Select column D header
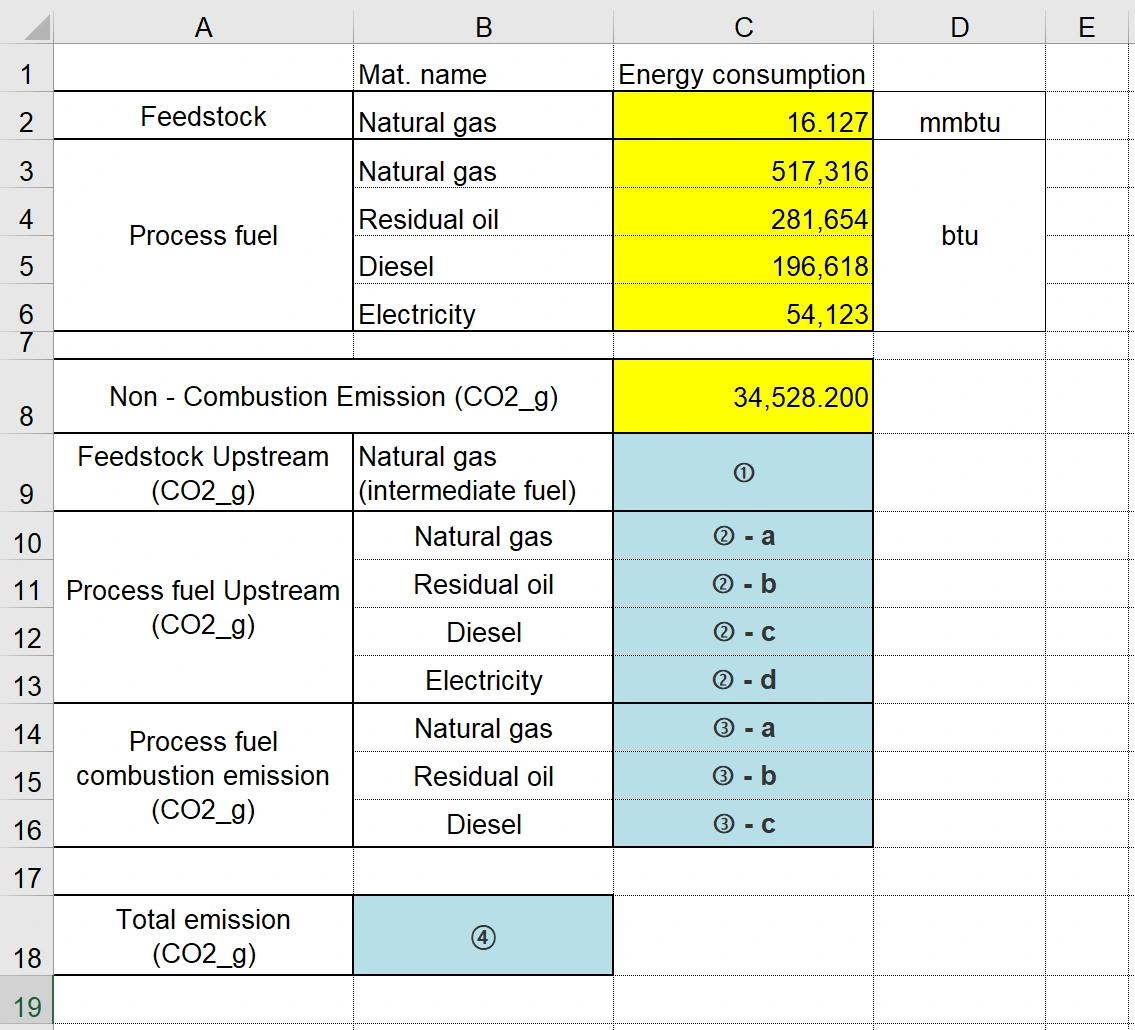This screenshot has height=1030, width=1135. click(x=959, y=27)
